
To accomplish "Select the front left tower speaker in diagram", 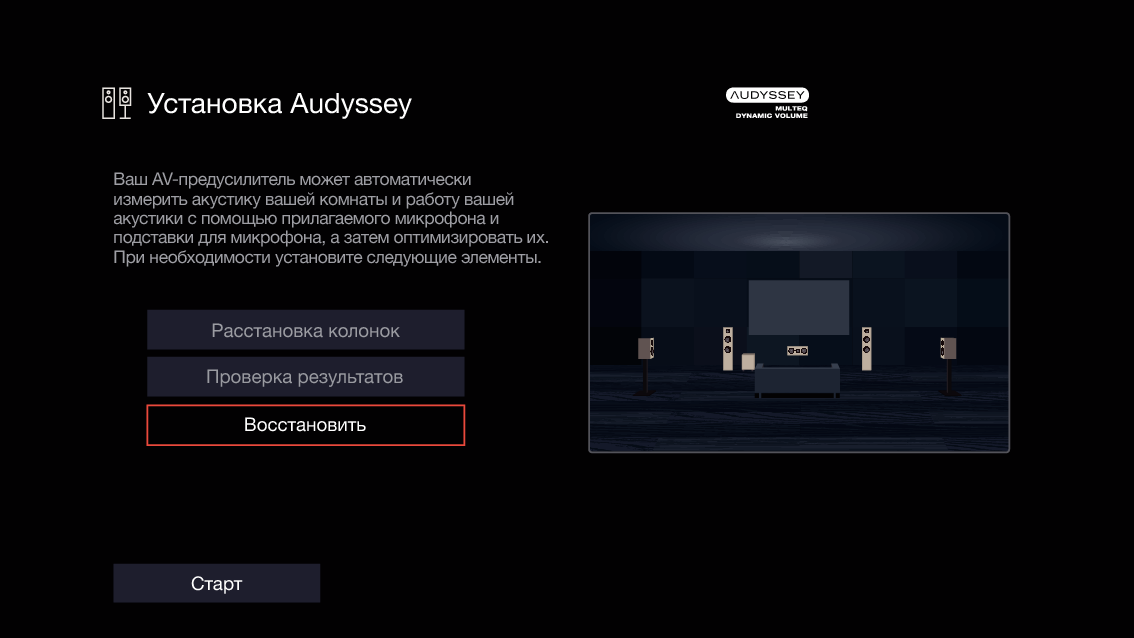I will pos(728,347).
